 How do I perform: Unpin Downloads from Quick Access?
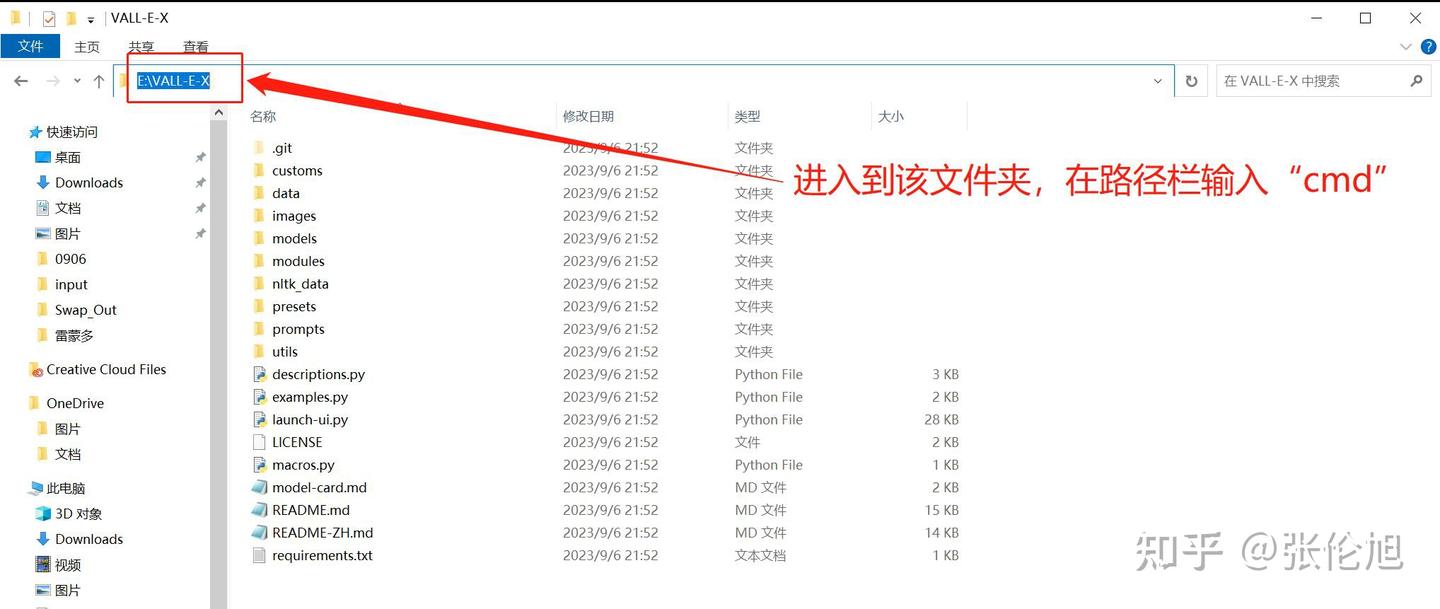click(199, 182)
